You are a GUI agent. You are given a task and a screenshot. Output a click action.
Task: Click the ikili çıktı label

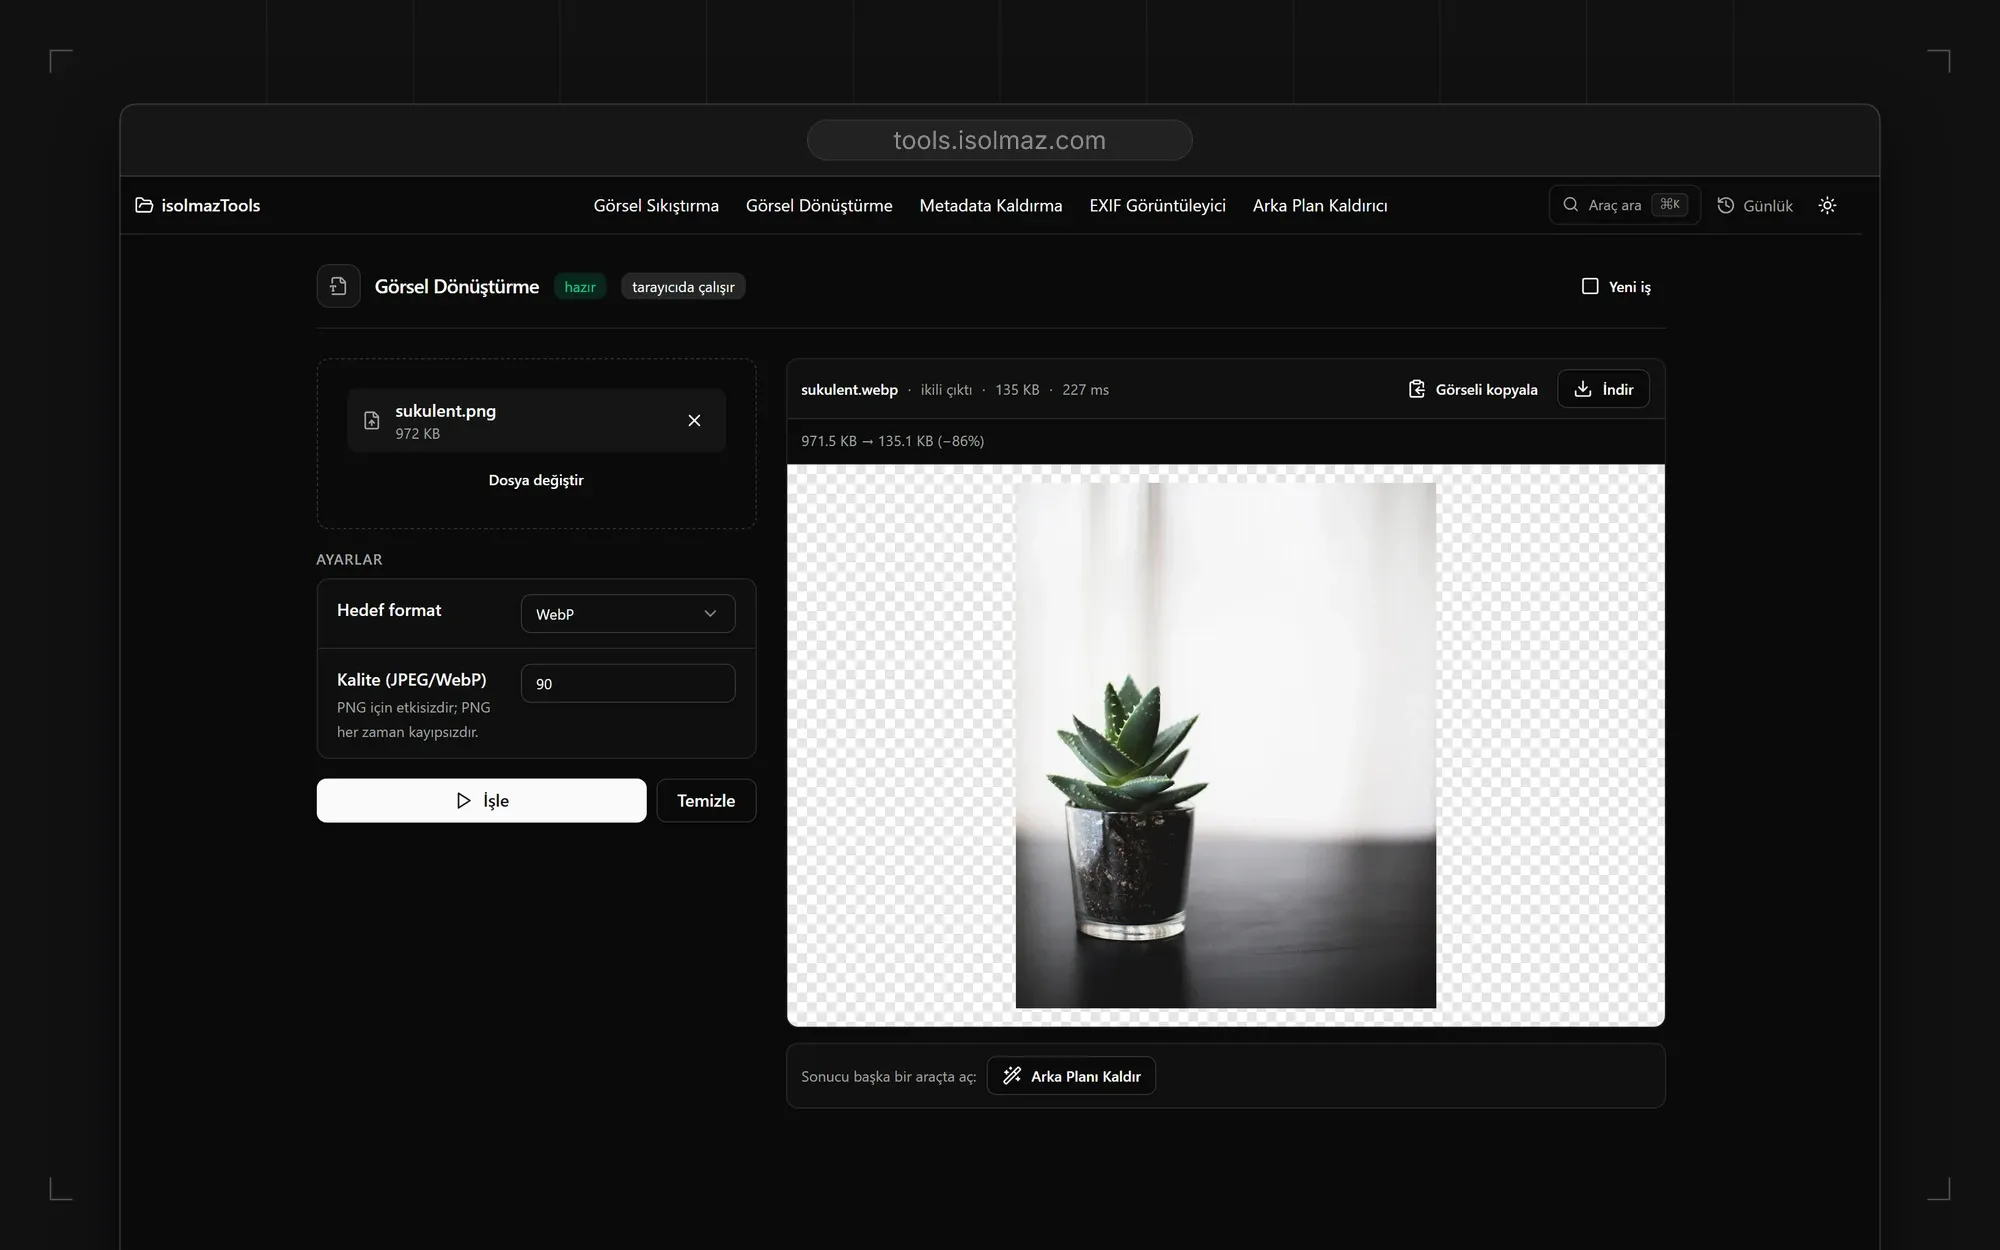[x=946, y=390]
